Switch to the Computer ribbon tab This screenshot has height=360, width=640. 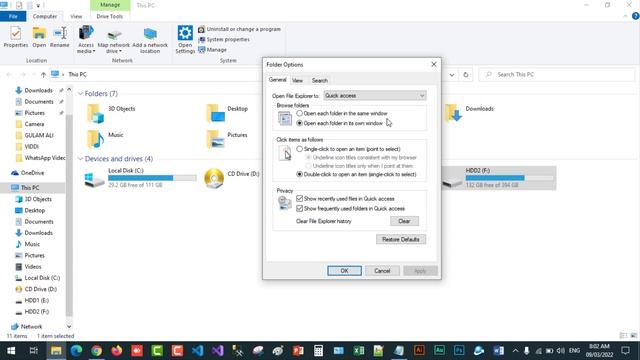(45, 16)
